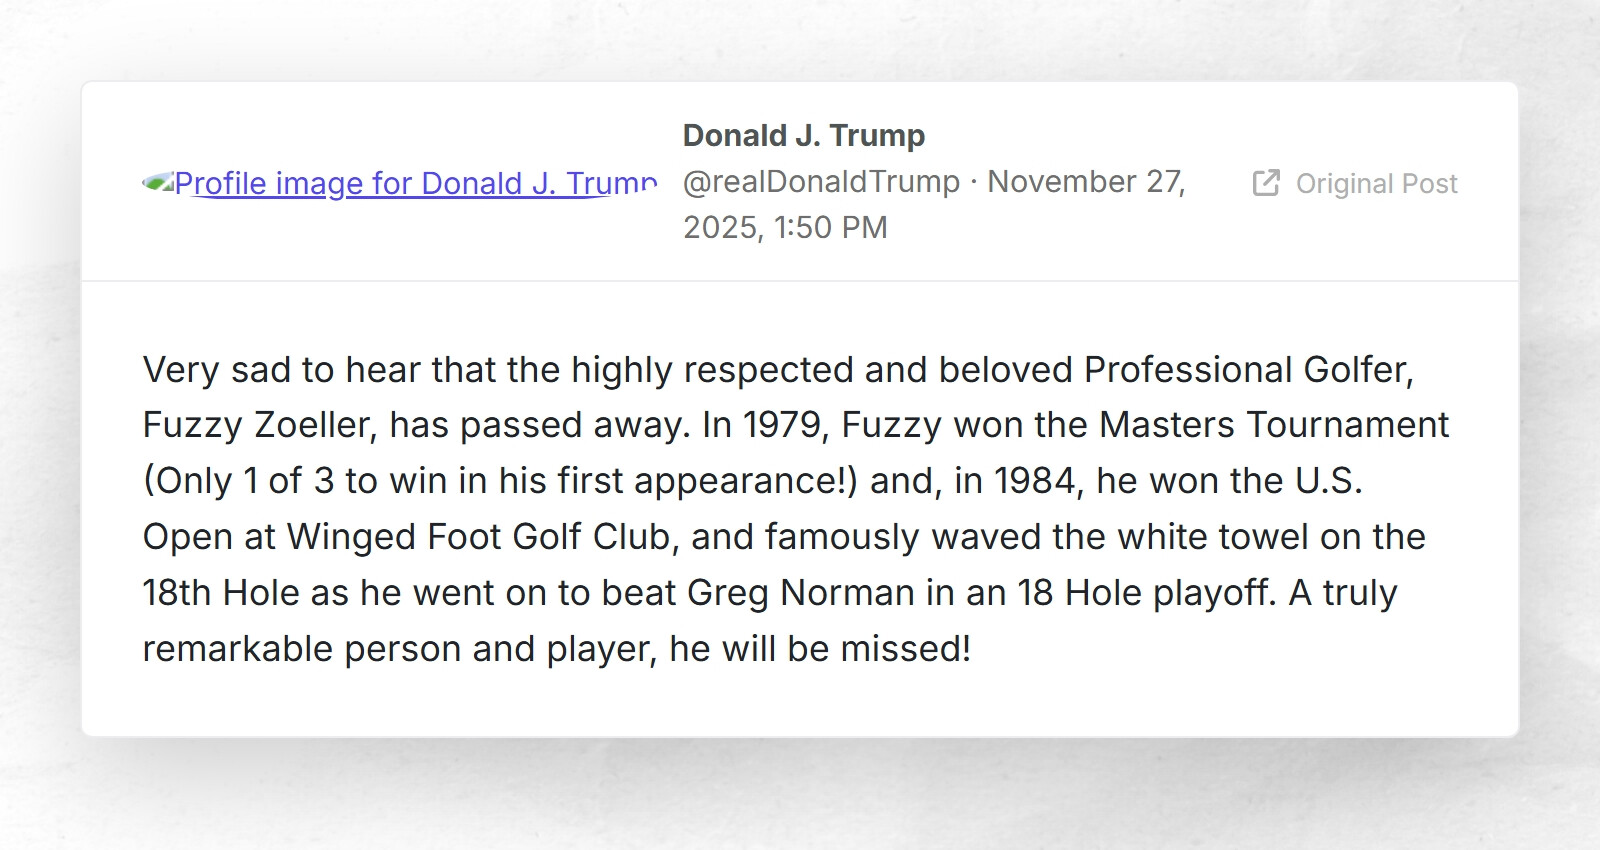This screenshot has height=850, width=1600.
Task: Click 'Masters Tournament' in the post text
Action: click(x=1273, y=426)
